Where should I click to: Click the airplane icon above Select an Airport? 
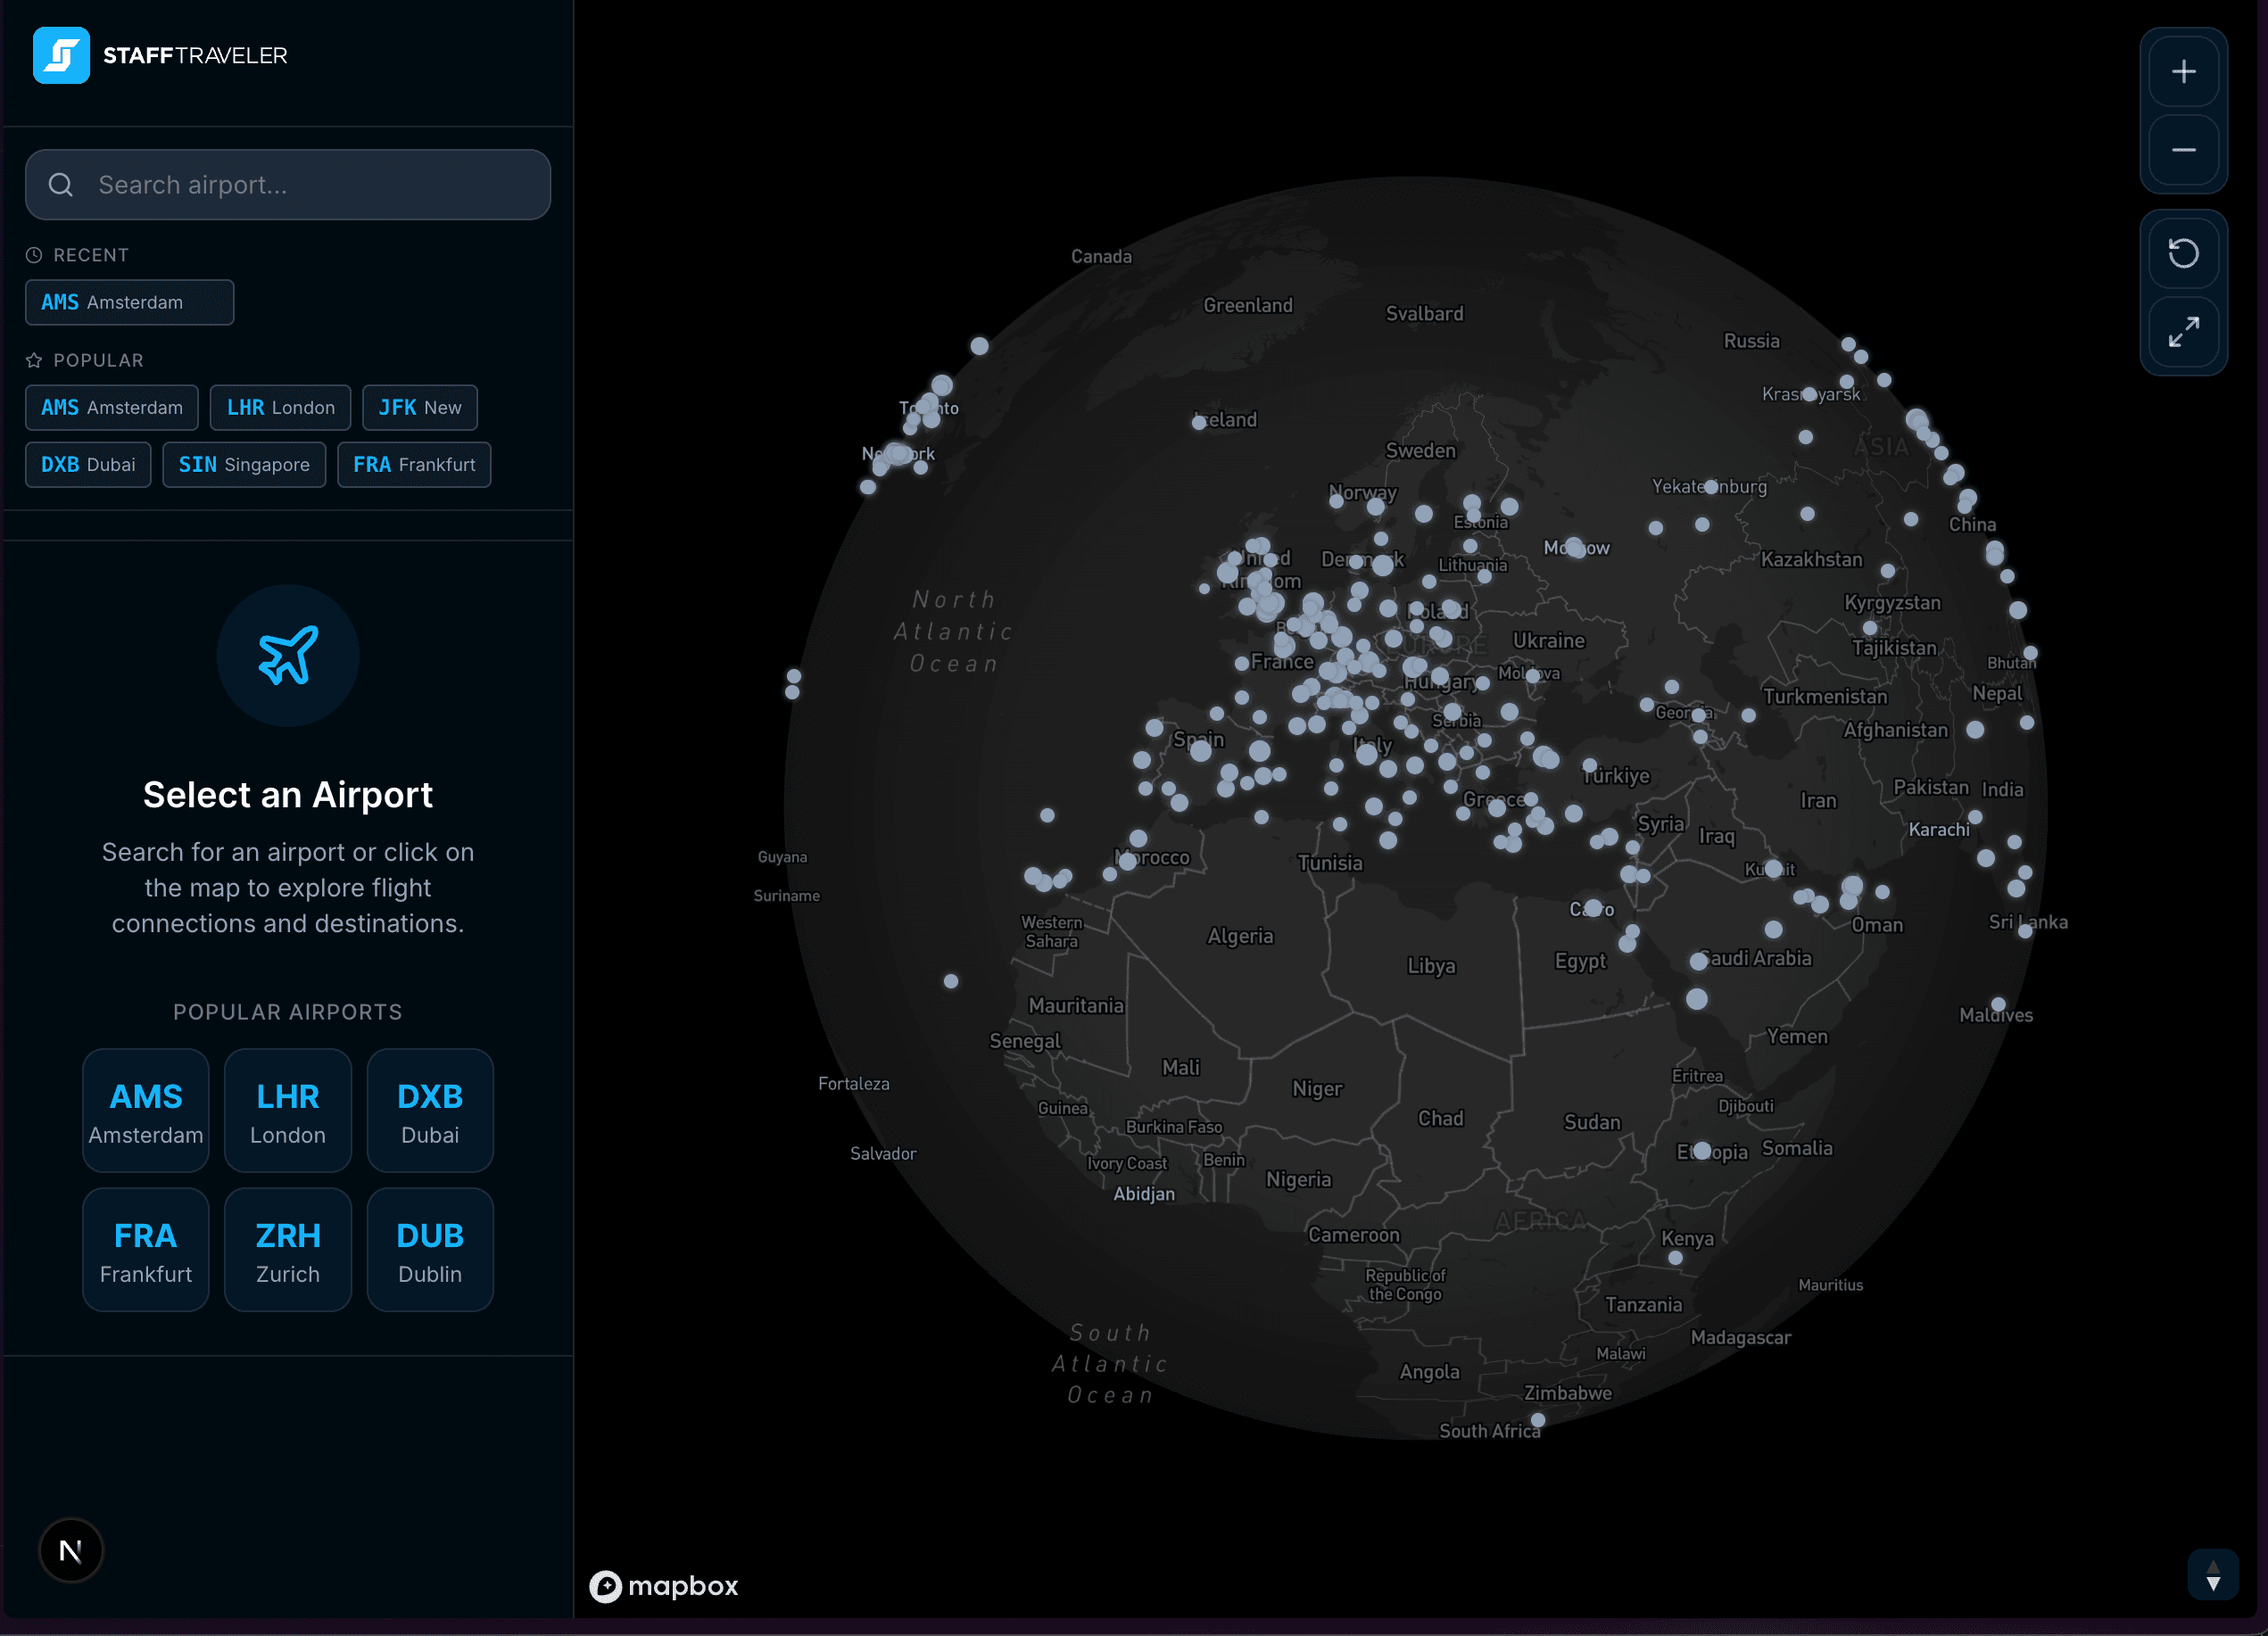(x=288, y=655)
